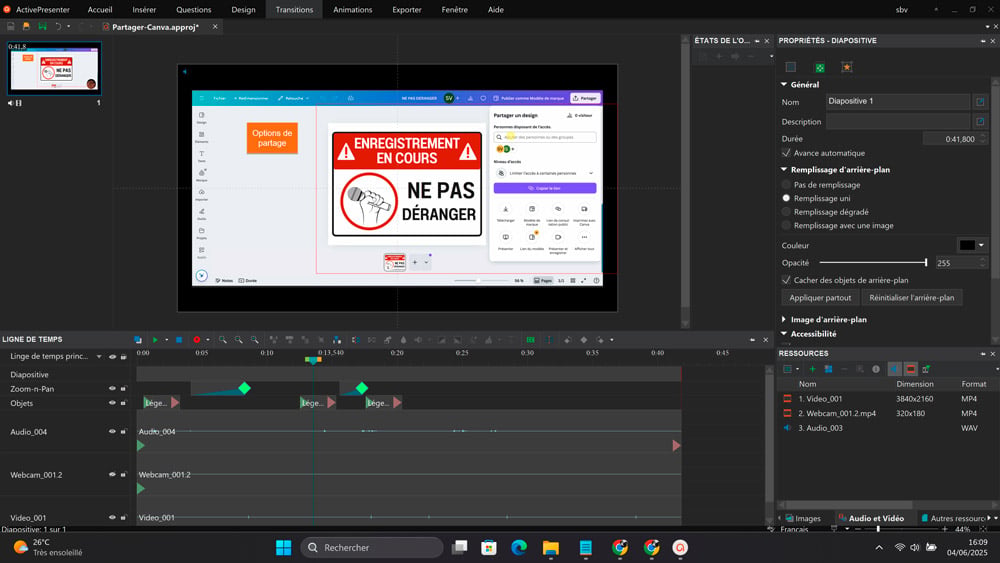Image resolution: width=1000 pixels, height=563 pixels.
Task: Open the Ressources view mode dropdown arrow
Action: click(x=797, y=369)
